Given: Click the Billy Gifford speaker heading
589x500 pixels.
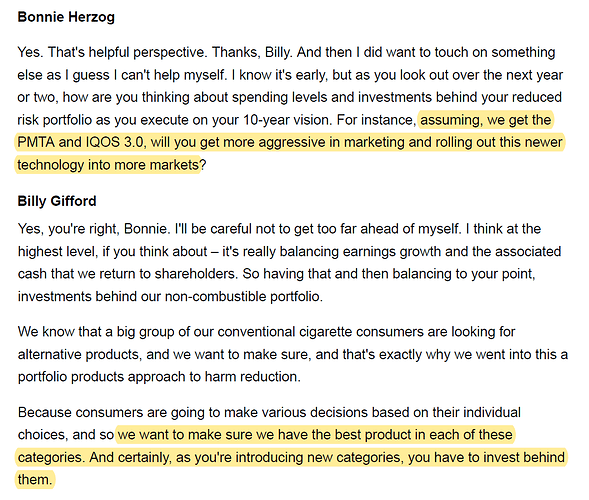Looking at the screenshot, I should click(x=57, y=201).
